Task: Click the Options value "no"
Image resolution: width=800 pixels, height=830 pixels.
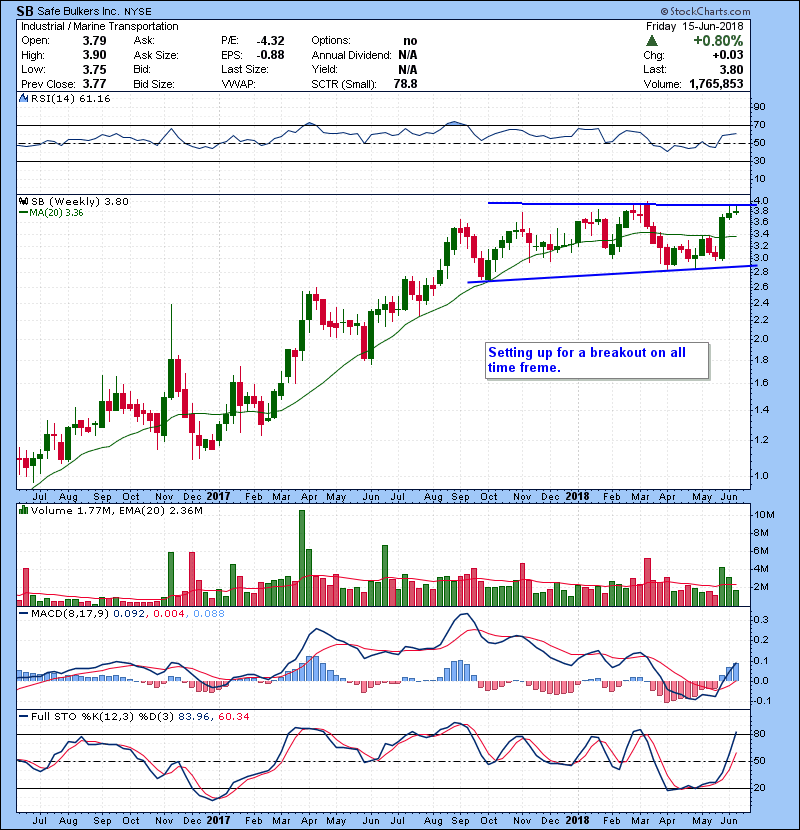Action: coord(410,41)
